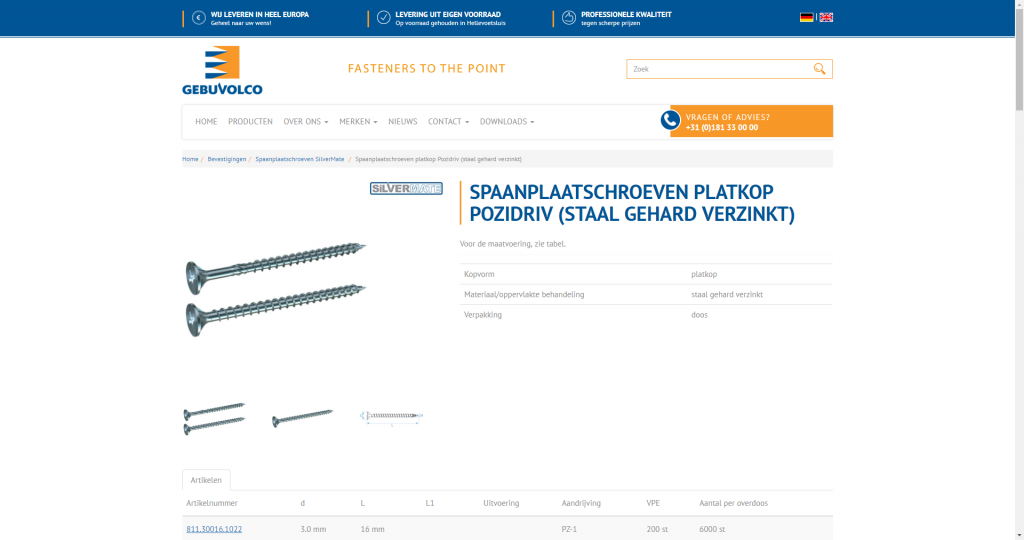The height and width of the screenshot is (540, 1024).
Task: Click the 3.0 mm cell
Action: [x=313, y=529]
